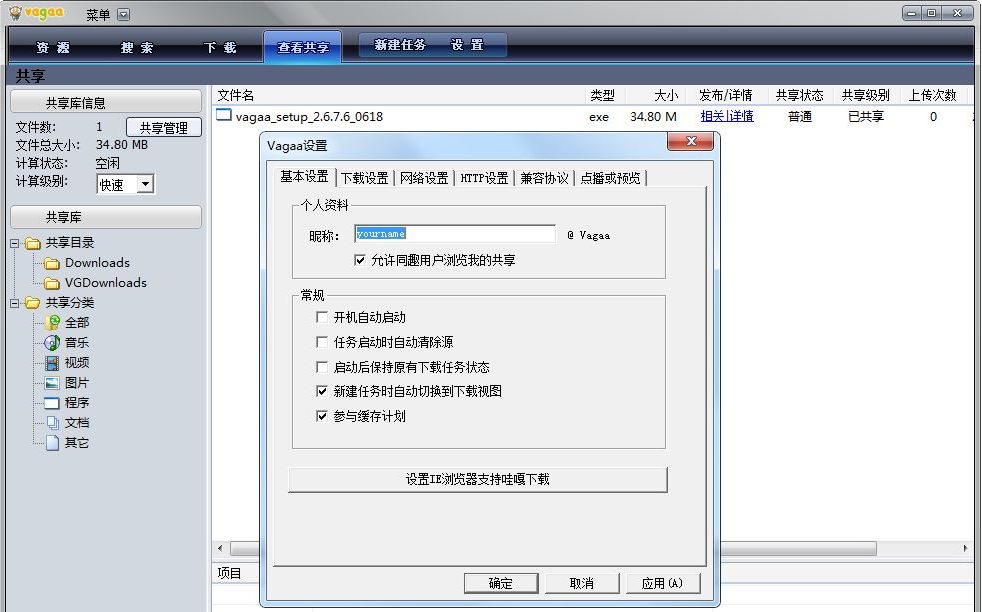Click the 项目 panel label

pos(229,573)
